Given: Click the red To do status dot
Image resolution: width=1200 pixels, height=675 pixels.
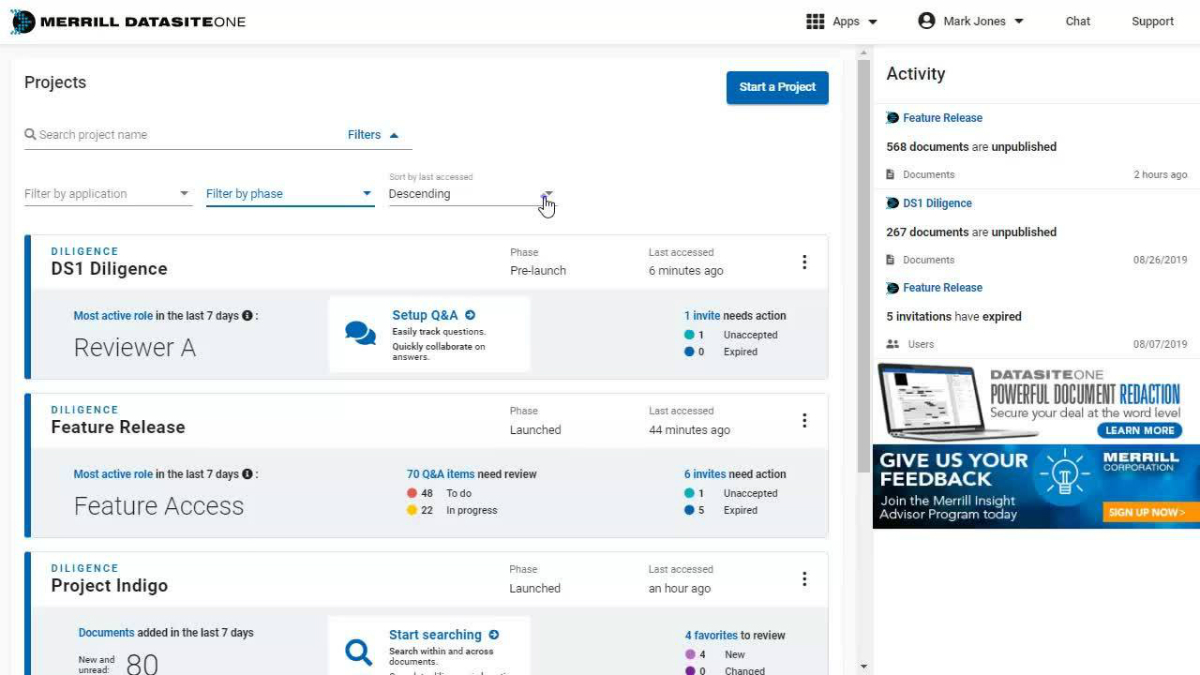Looking at the screenshot, I should [412, 493].
